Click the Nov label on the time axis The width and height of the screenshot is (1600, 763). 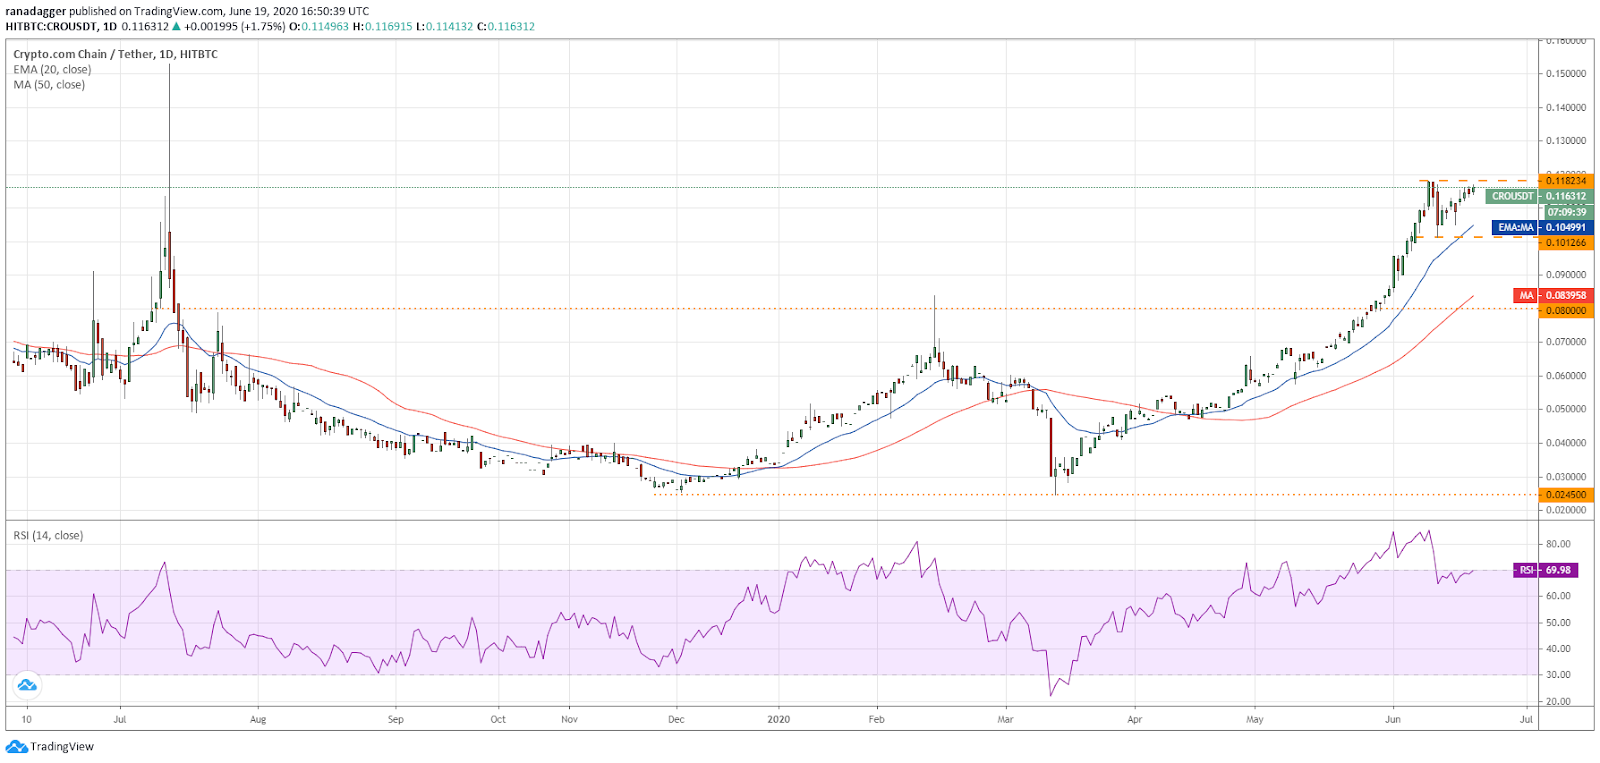tap(569, 720)
